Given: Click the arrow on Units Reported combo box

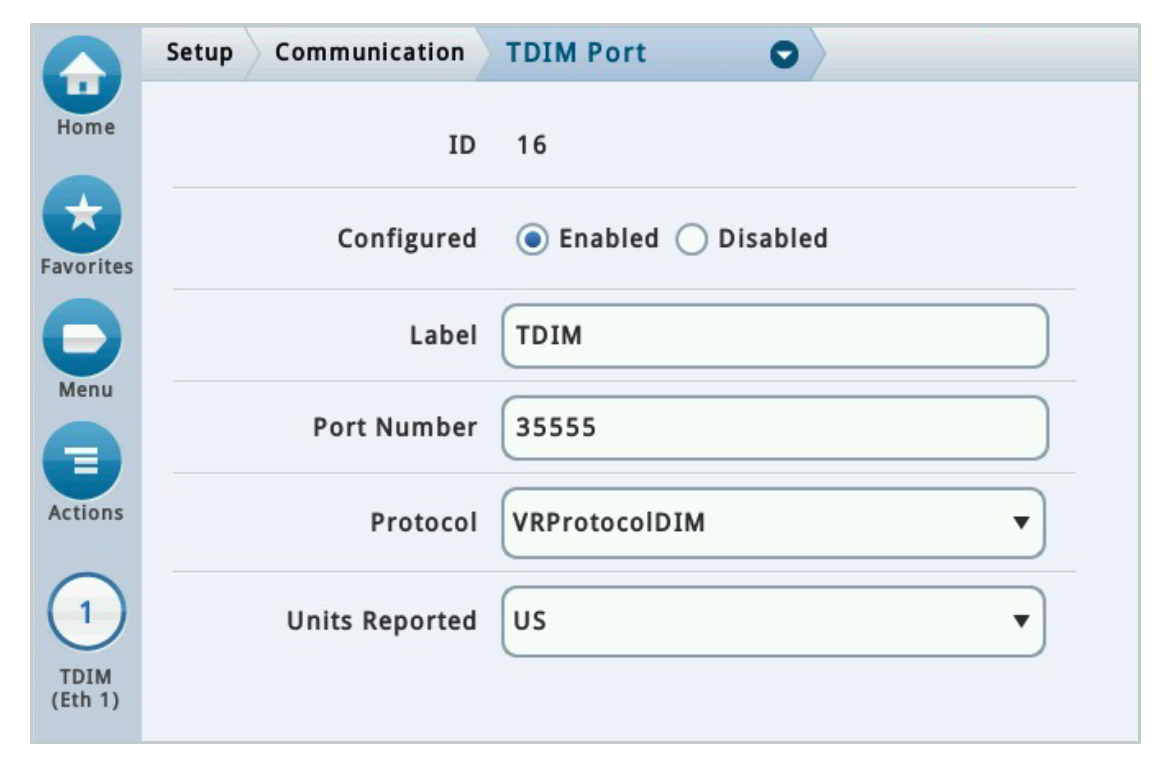Looking at the screenshot, I should (1021, 621).
